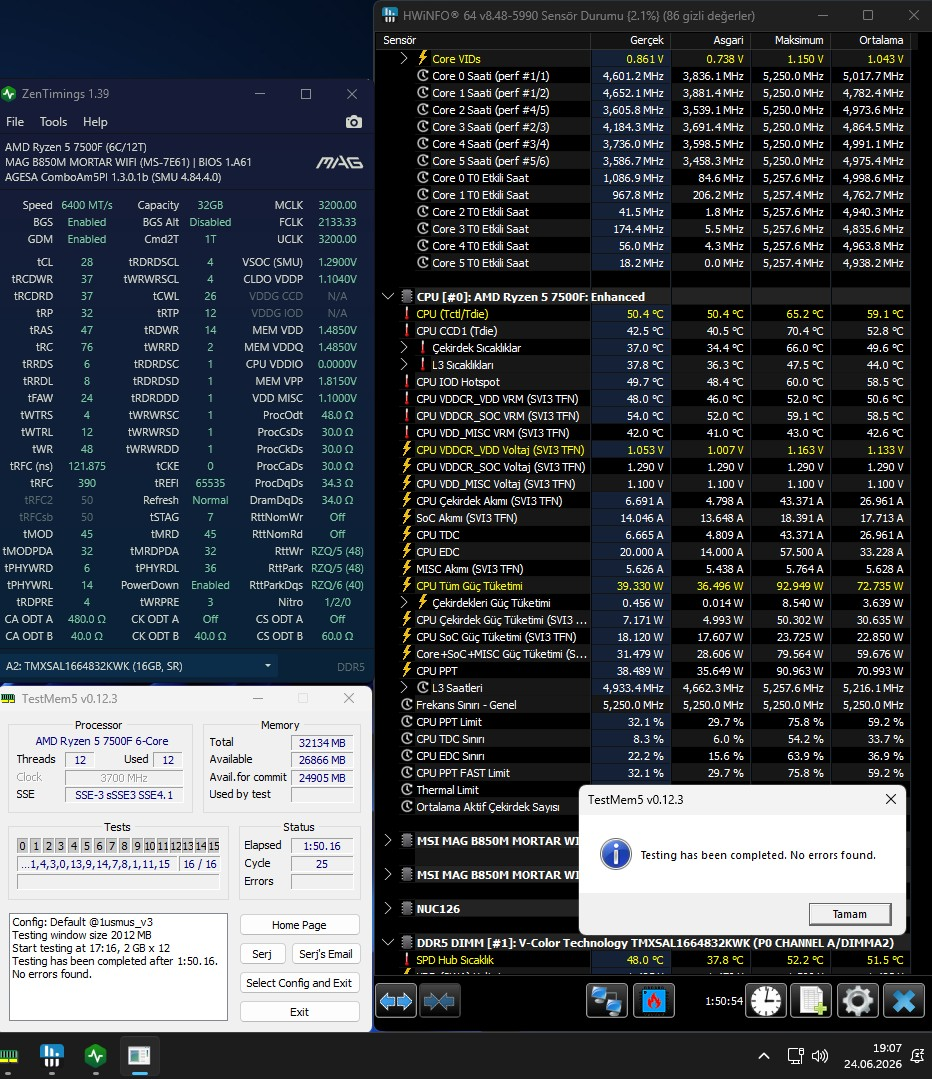Click test number 15 box in TestMem5
932x1079 pixels.
pos(213,846)
